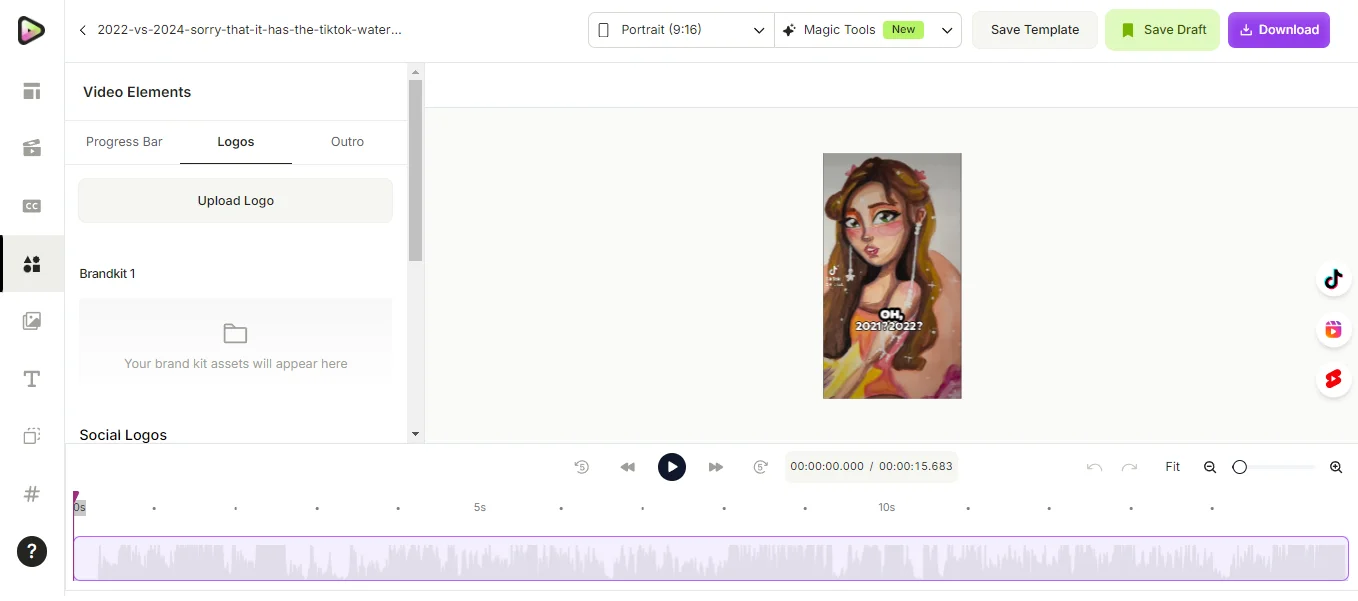This screenshot has width=1358, height=601.
Task: Click the YouTube Shorts share icon
Action: [x=1333, y=380]
